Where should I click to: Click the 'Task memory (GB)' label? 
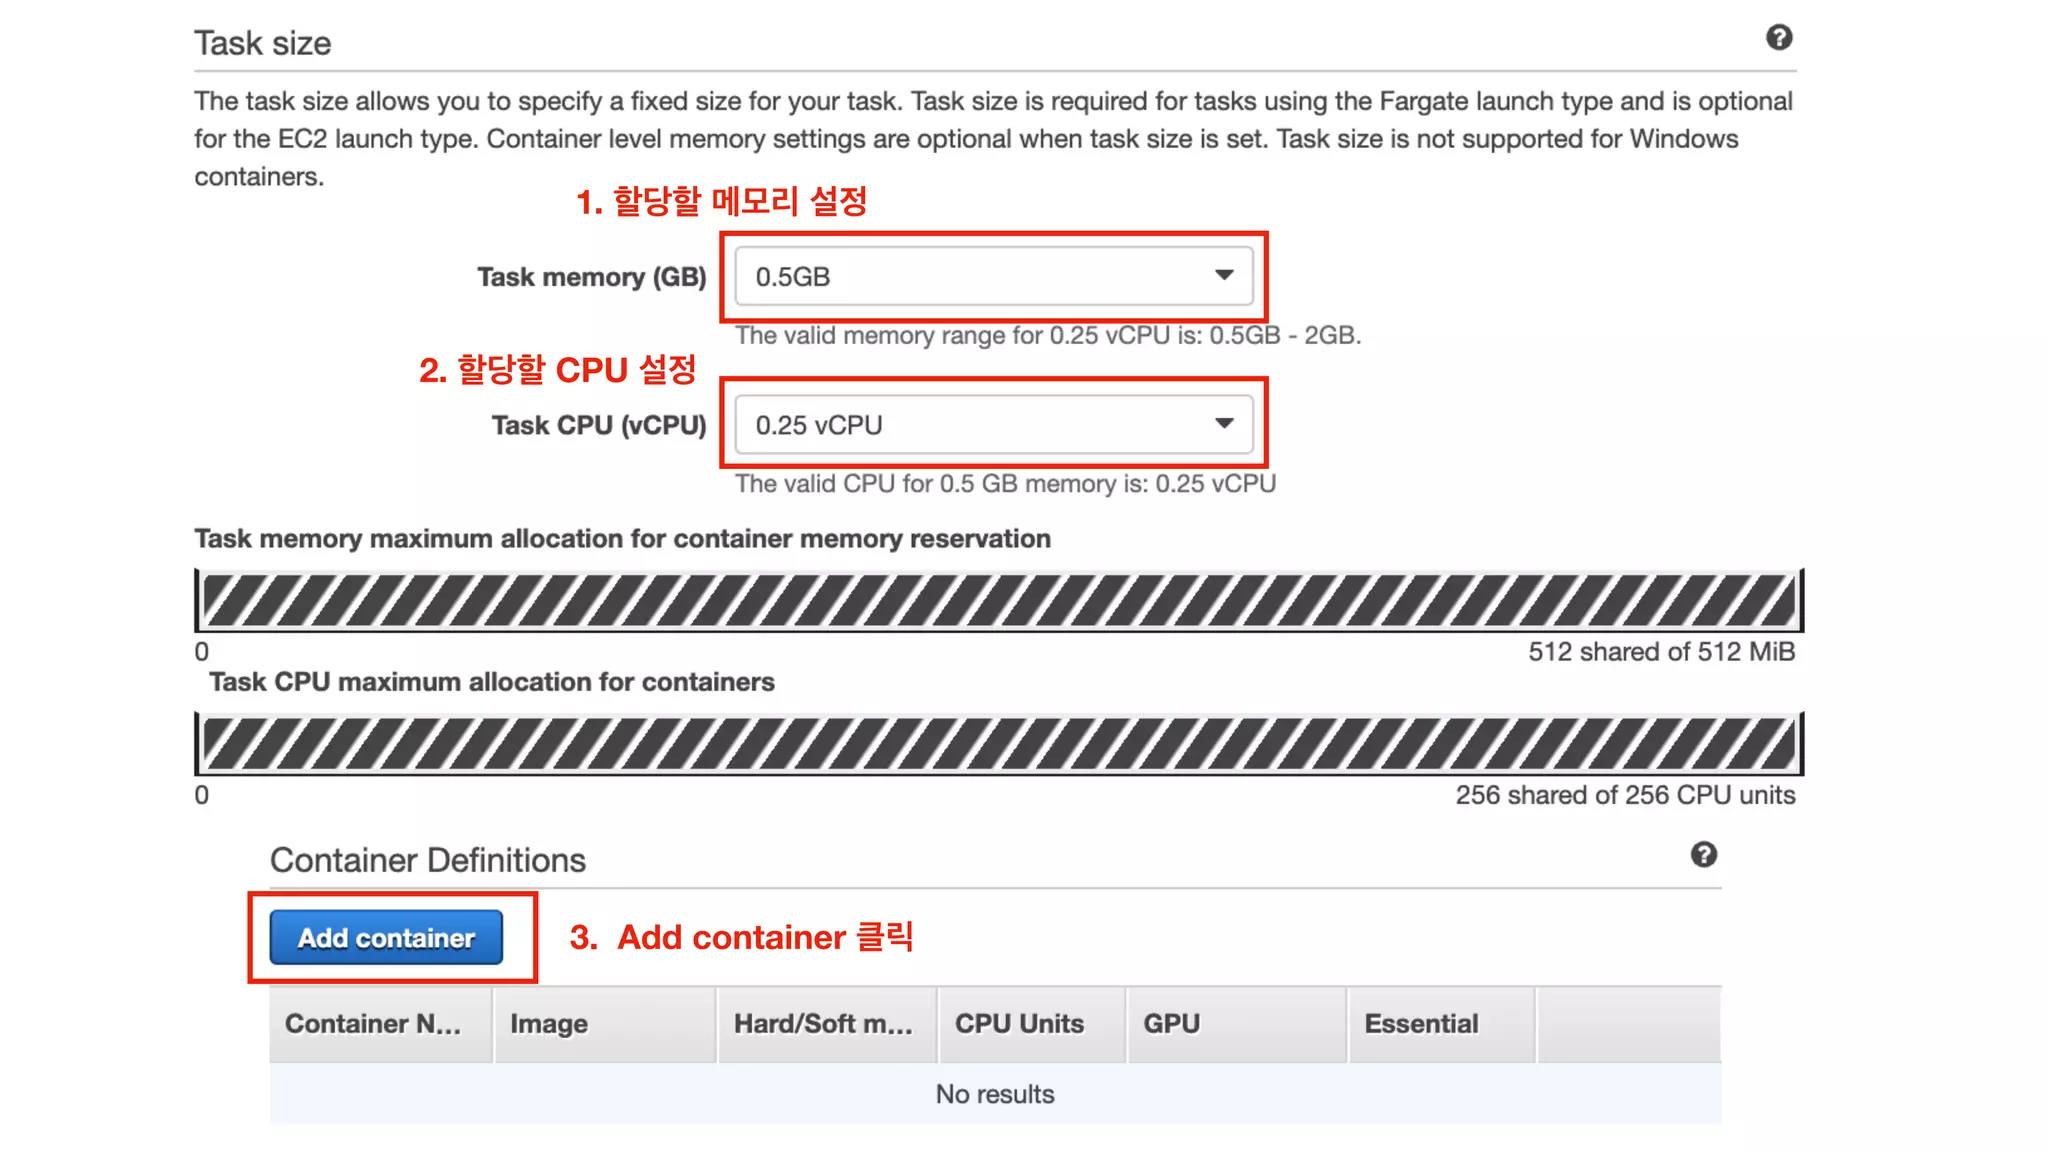coord(591,277)
